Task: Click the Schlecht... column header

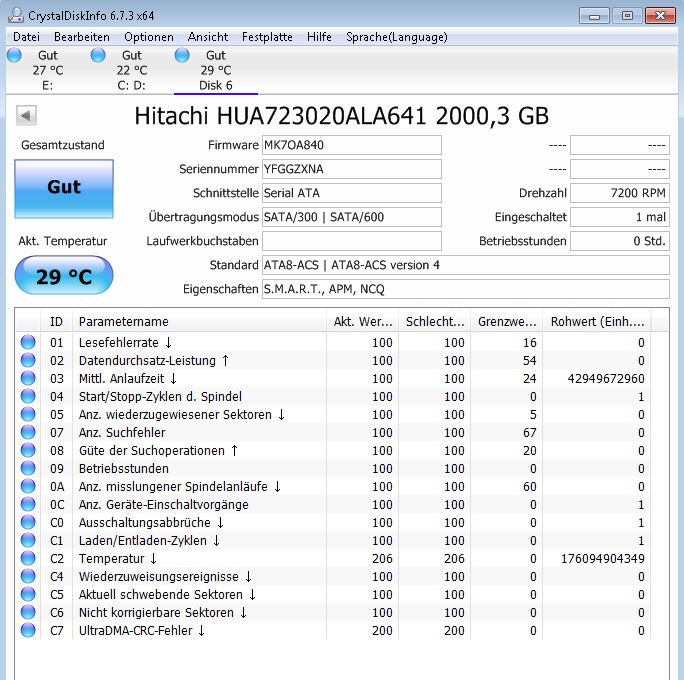Action: [x=434, y=321]
